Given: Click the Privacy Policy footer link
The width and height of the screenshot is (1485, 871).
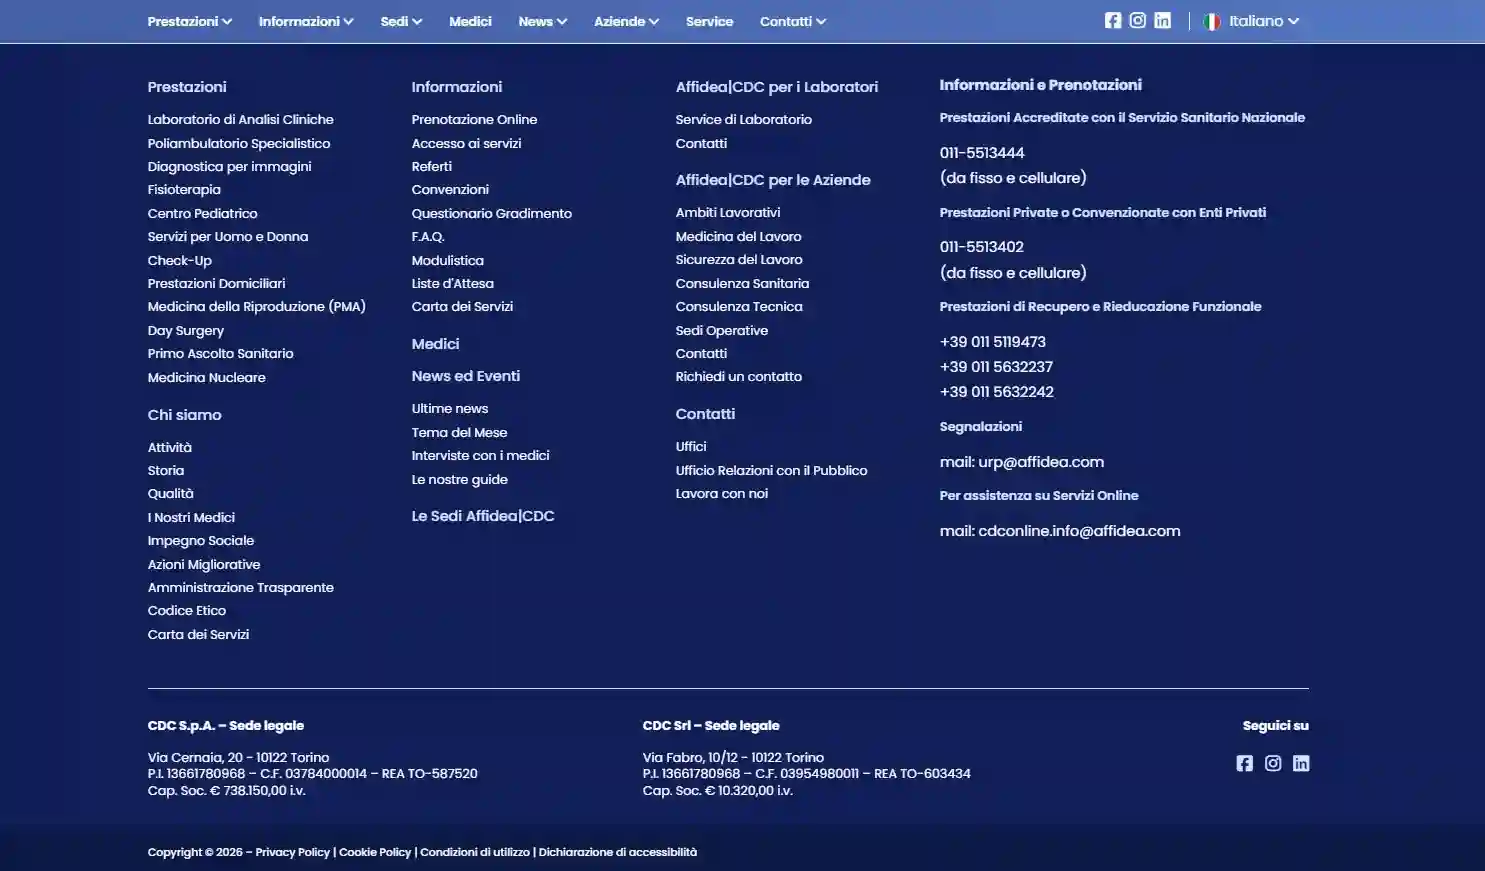Looking at the screenshot, I should coord(292,852).
